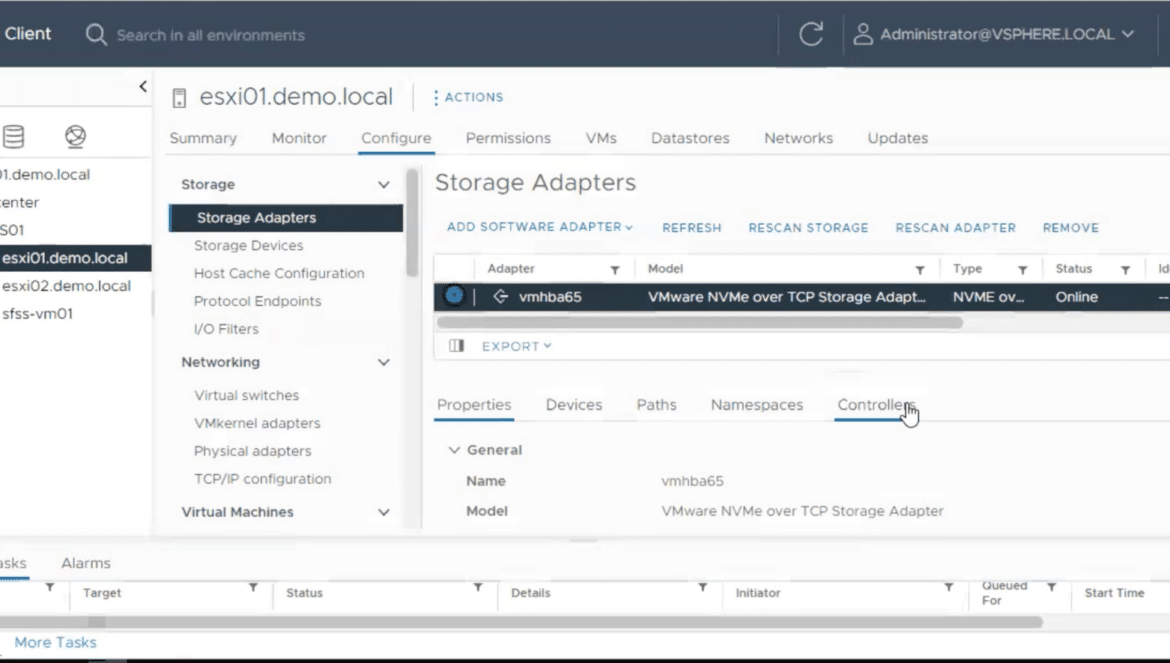Open the Export dropdown
This screenshot has width=1170, height=663.
(516, 346)
